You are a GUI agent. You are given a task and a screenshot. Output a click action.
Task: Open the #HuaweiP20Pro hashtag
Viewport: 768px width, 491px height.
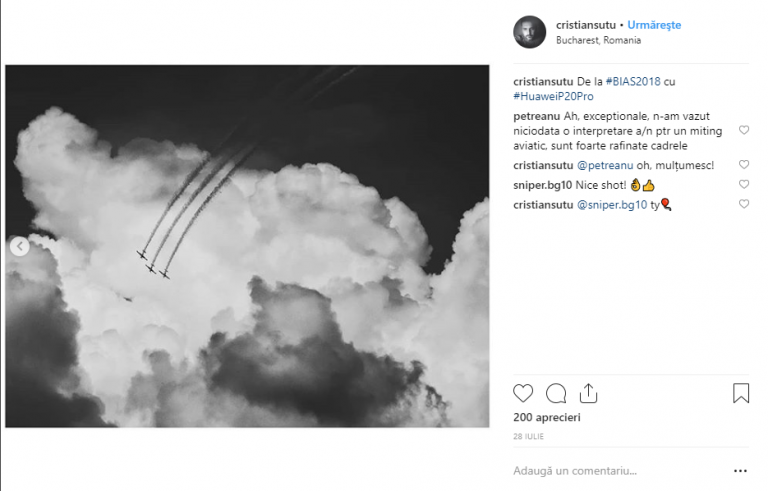[553, 97]
